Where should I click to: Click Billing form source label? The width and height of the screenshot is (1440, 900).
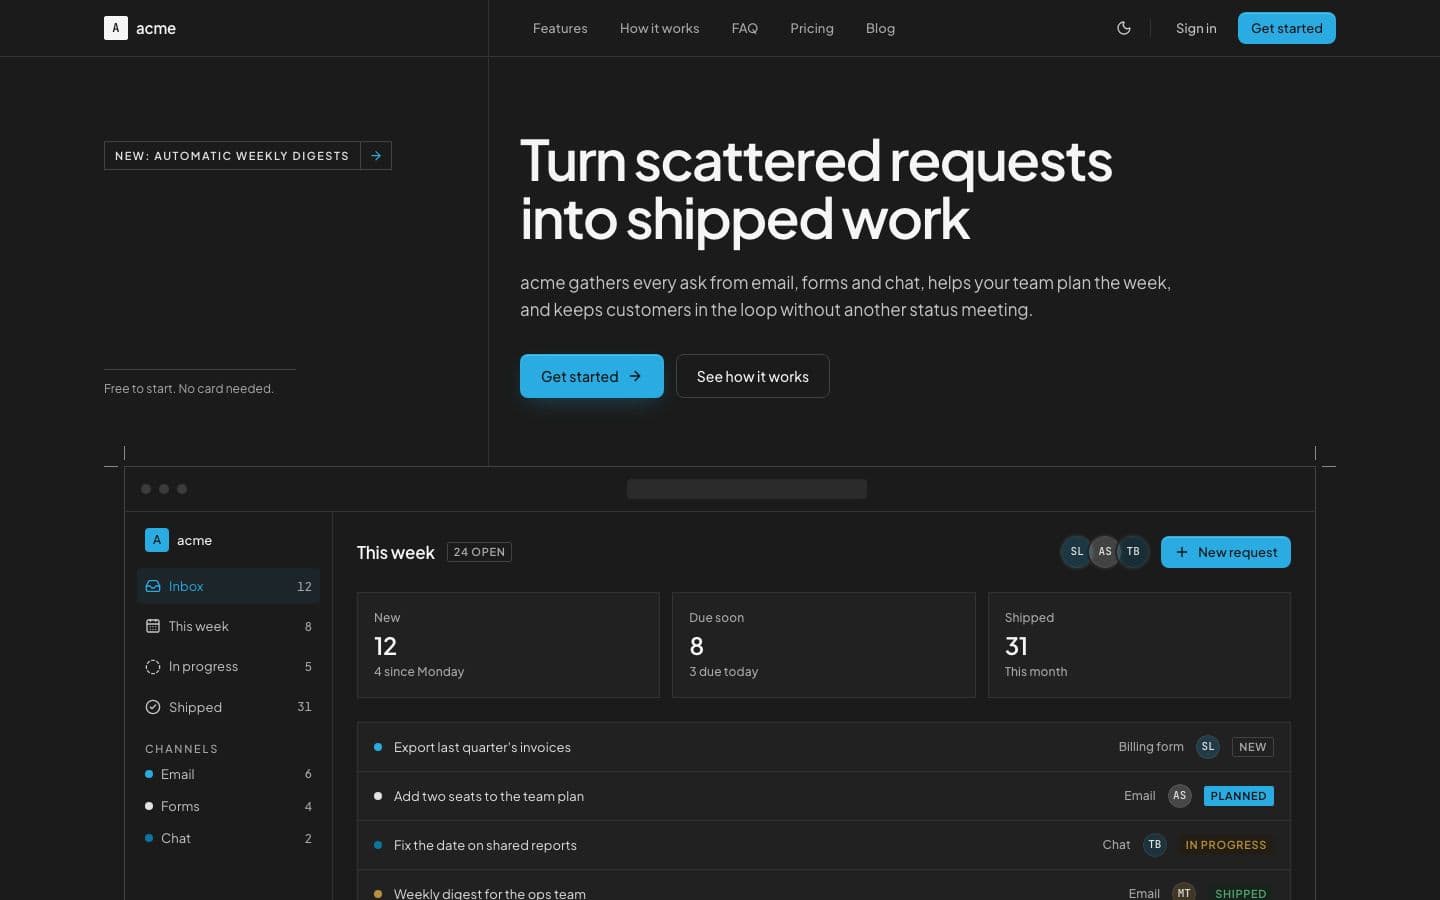(x=1151, y=747)
